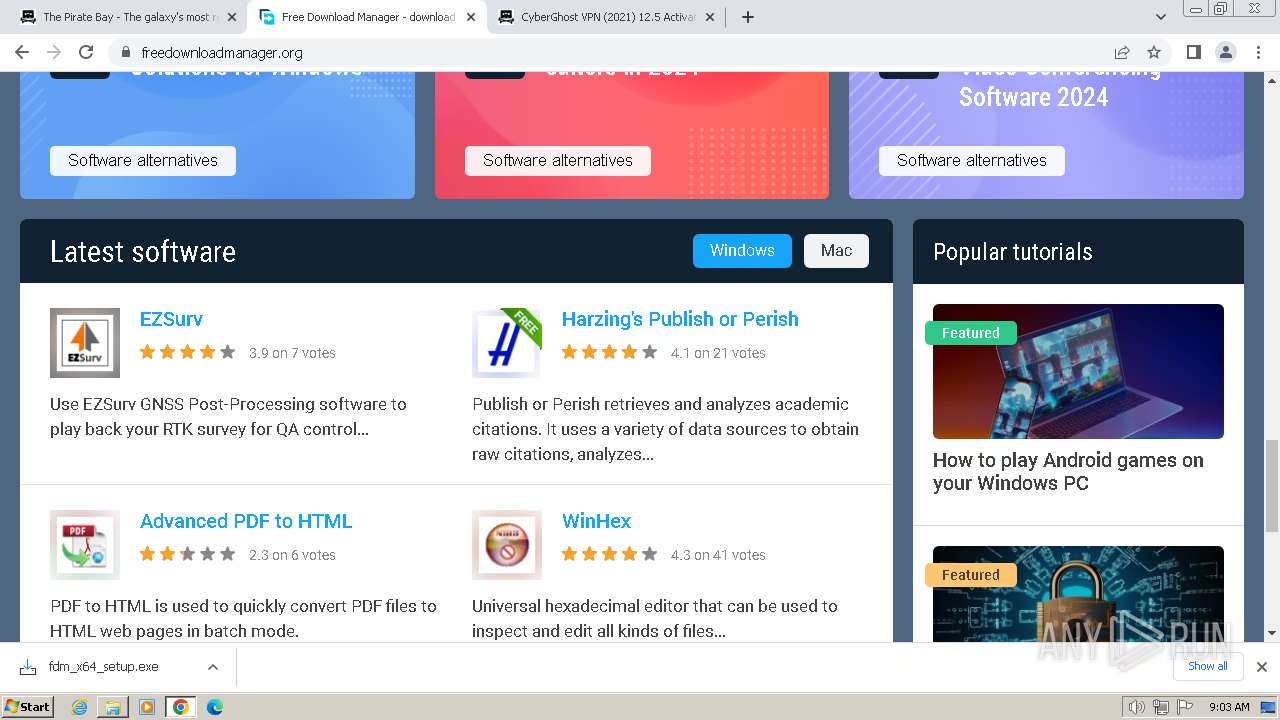Close The Pirate Bay tab
Viewport: 1280px width, 720px height.
coord(232,17)
